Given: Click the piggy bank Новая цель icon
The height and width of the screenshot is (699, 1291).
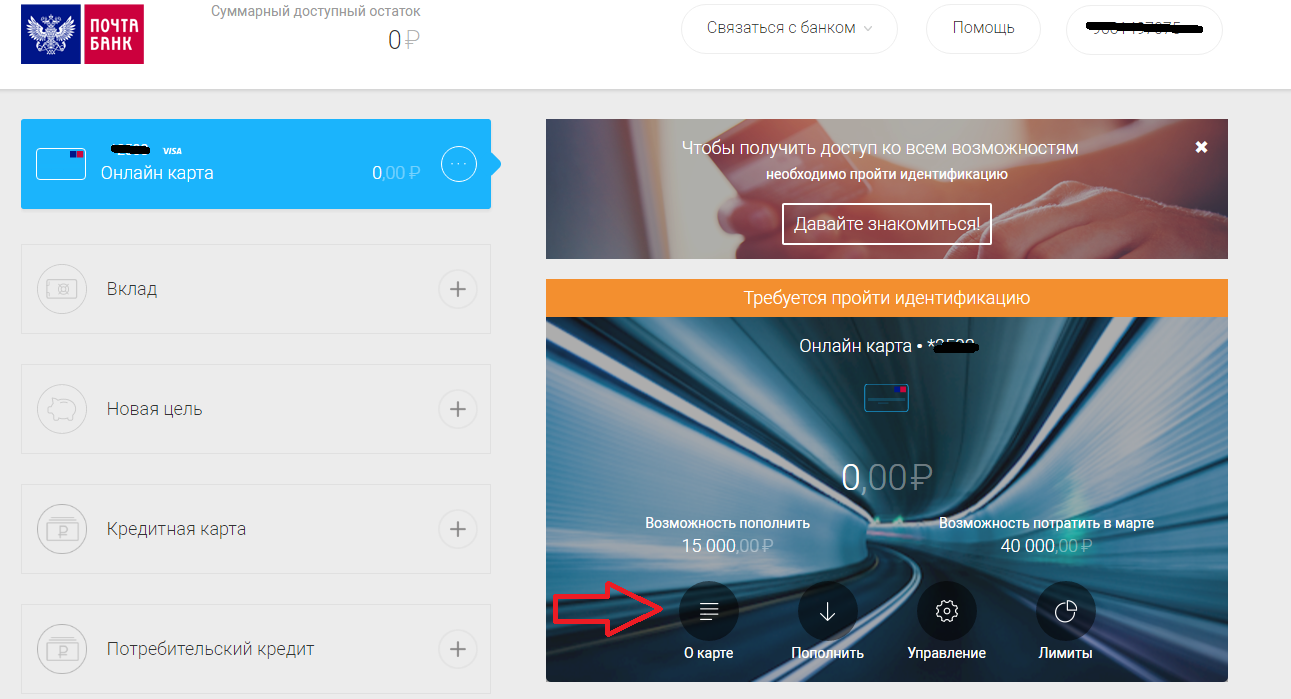Looking at the screenshot, I should pyautogui.click(x=56, y=409).
